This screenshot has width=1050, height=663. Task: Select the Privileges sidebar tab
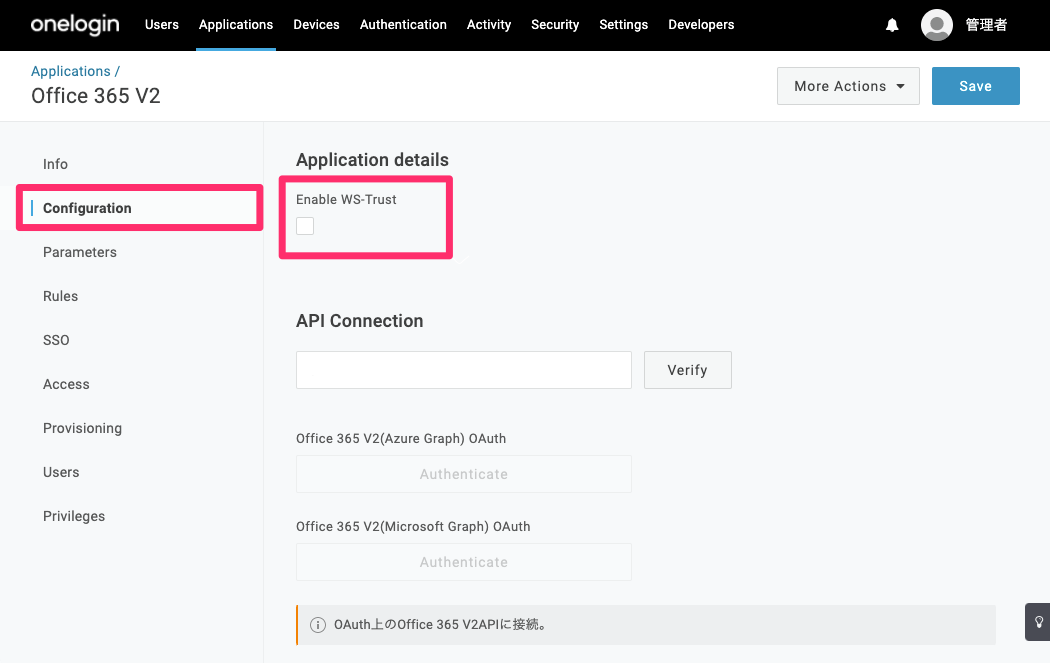pyautogui.click(x=74, y=516)
